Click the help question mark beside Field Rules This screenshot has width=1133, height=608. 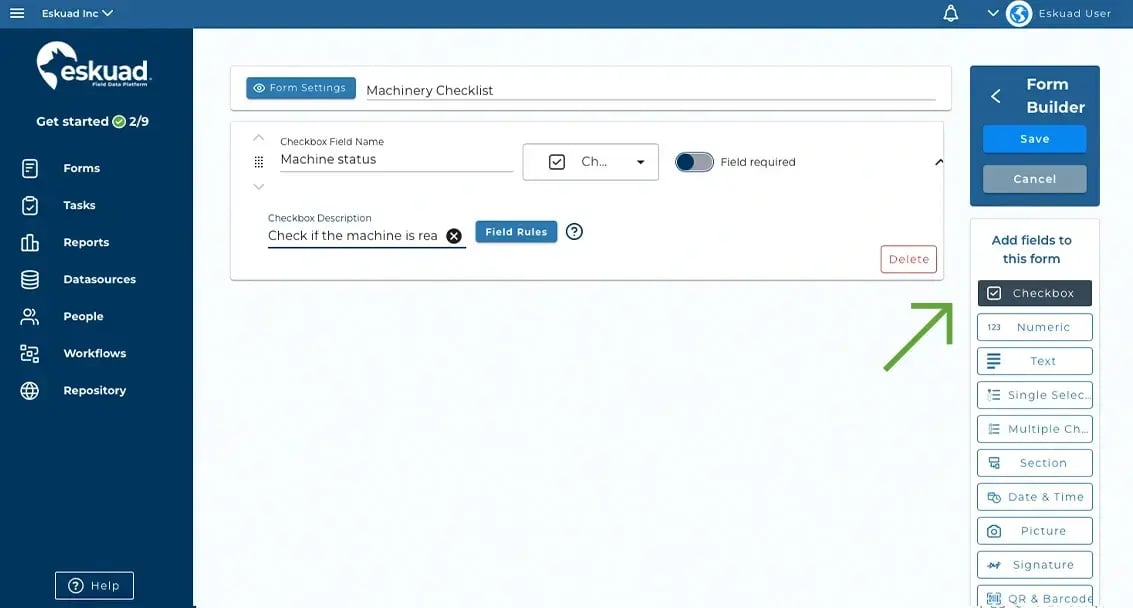(x=574, y=232)
